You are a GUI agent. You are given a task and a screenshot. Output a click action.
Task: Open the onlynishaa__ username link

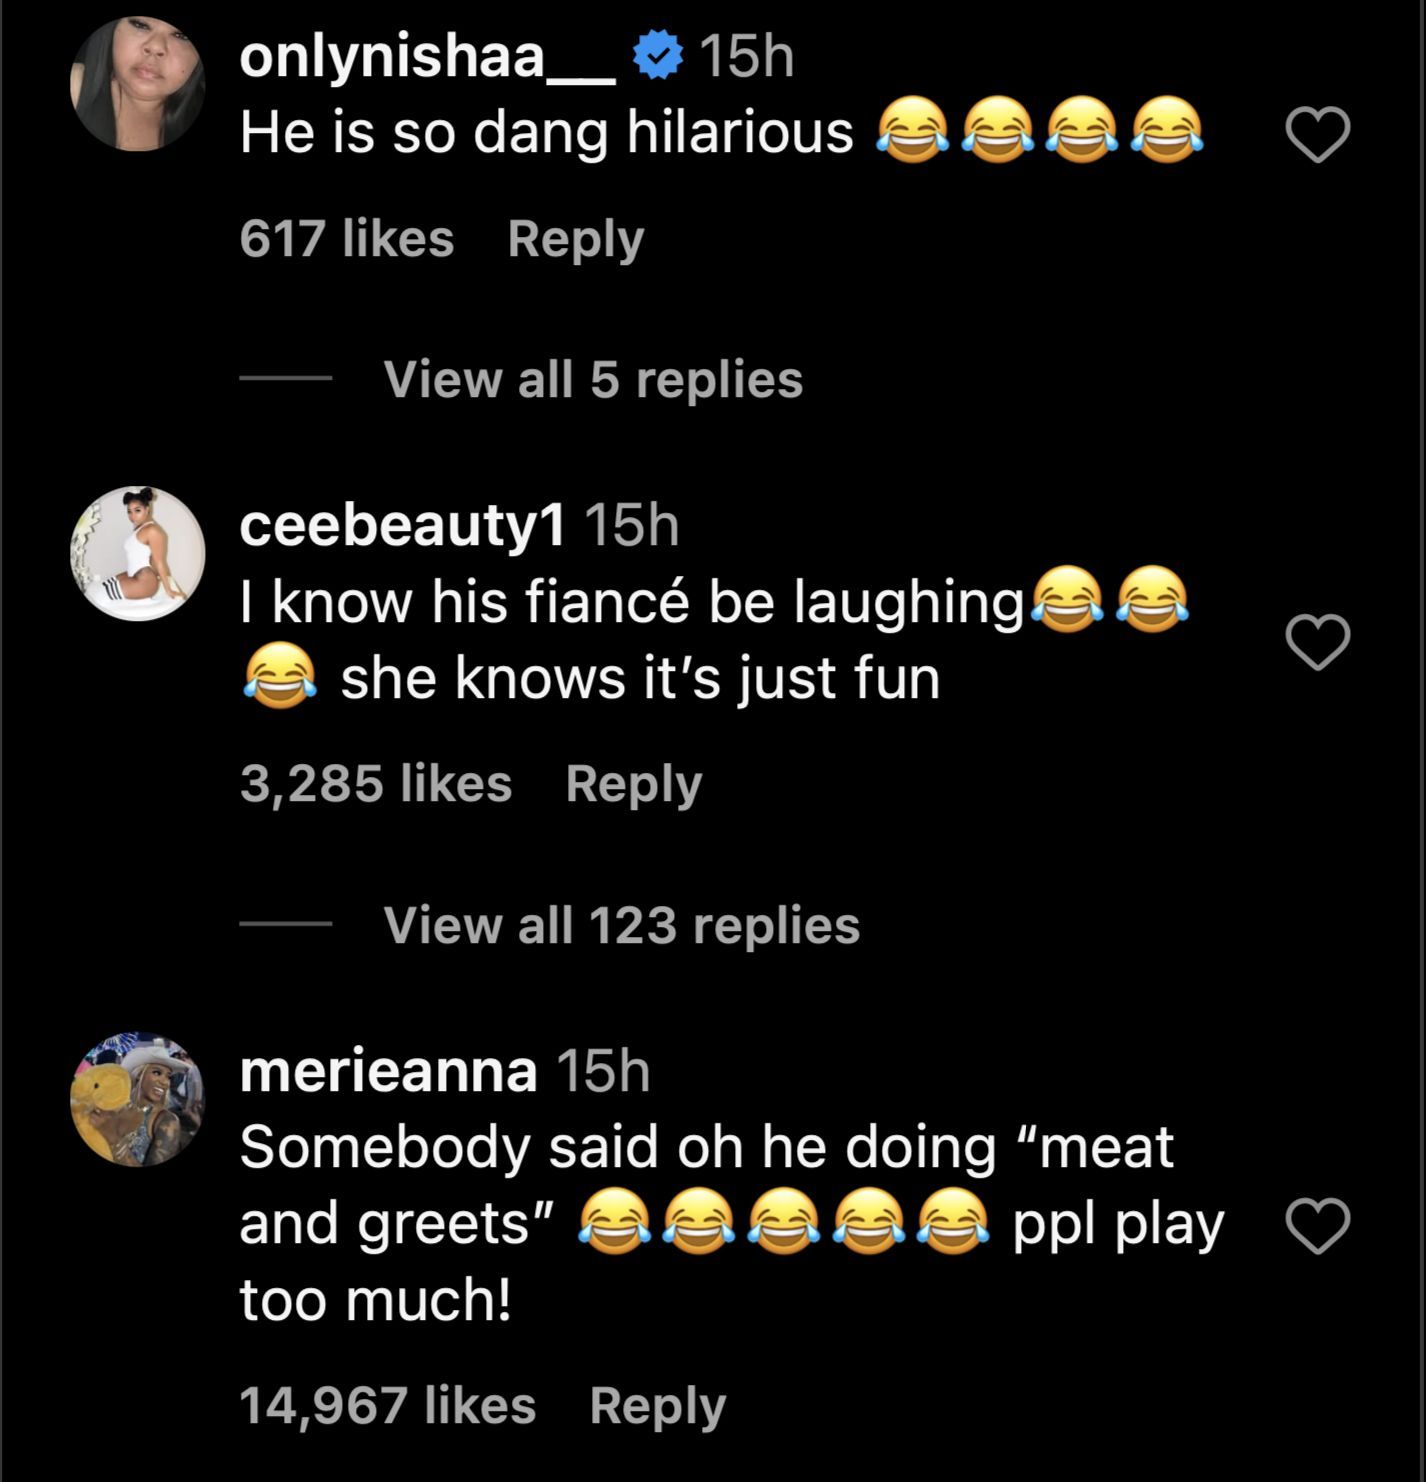(x=427, y=57)
